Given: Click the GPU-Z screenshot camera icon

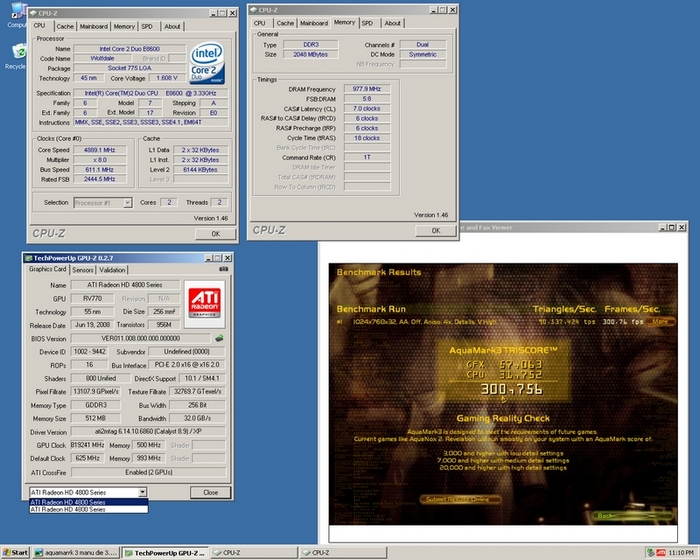Looking at the screenshot, I should pyautogui.click(x=224, y=269).
